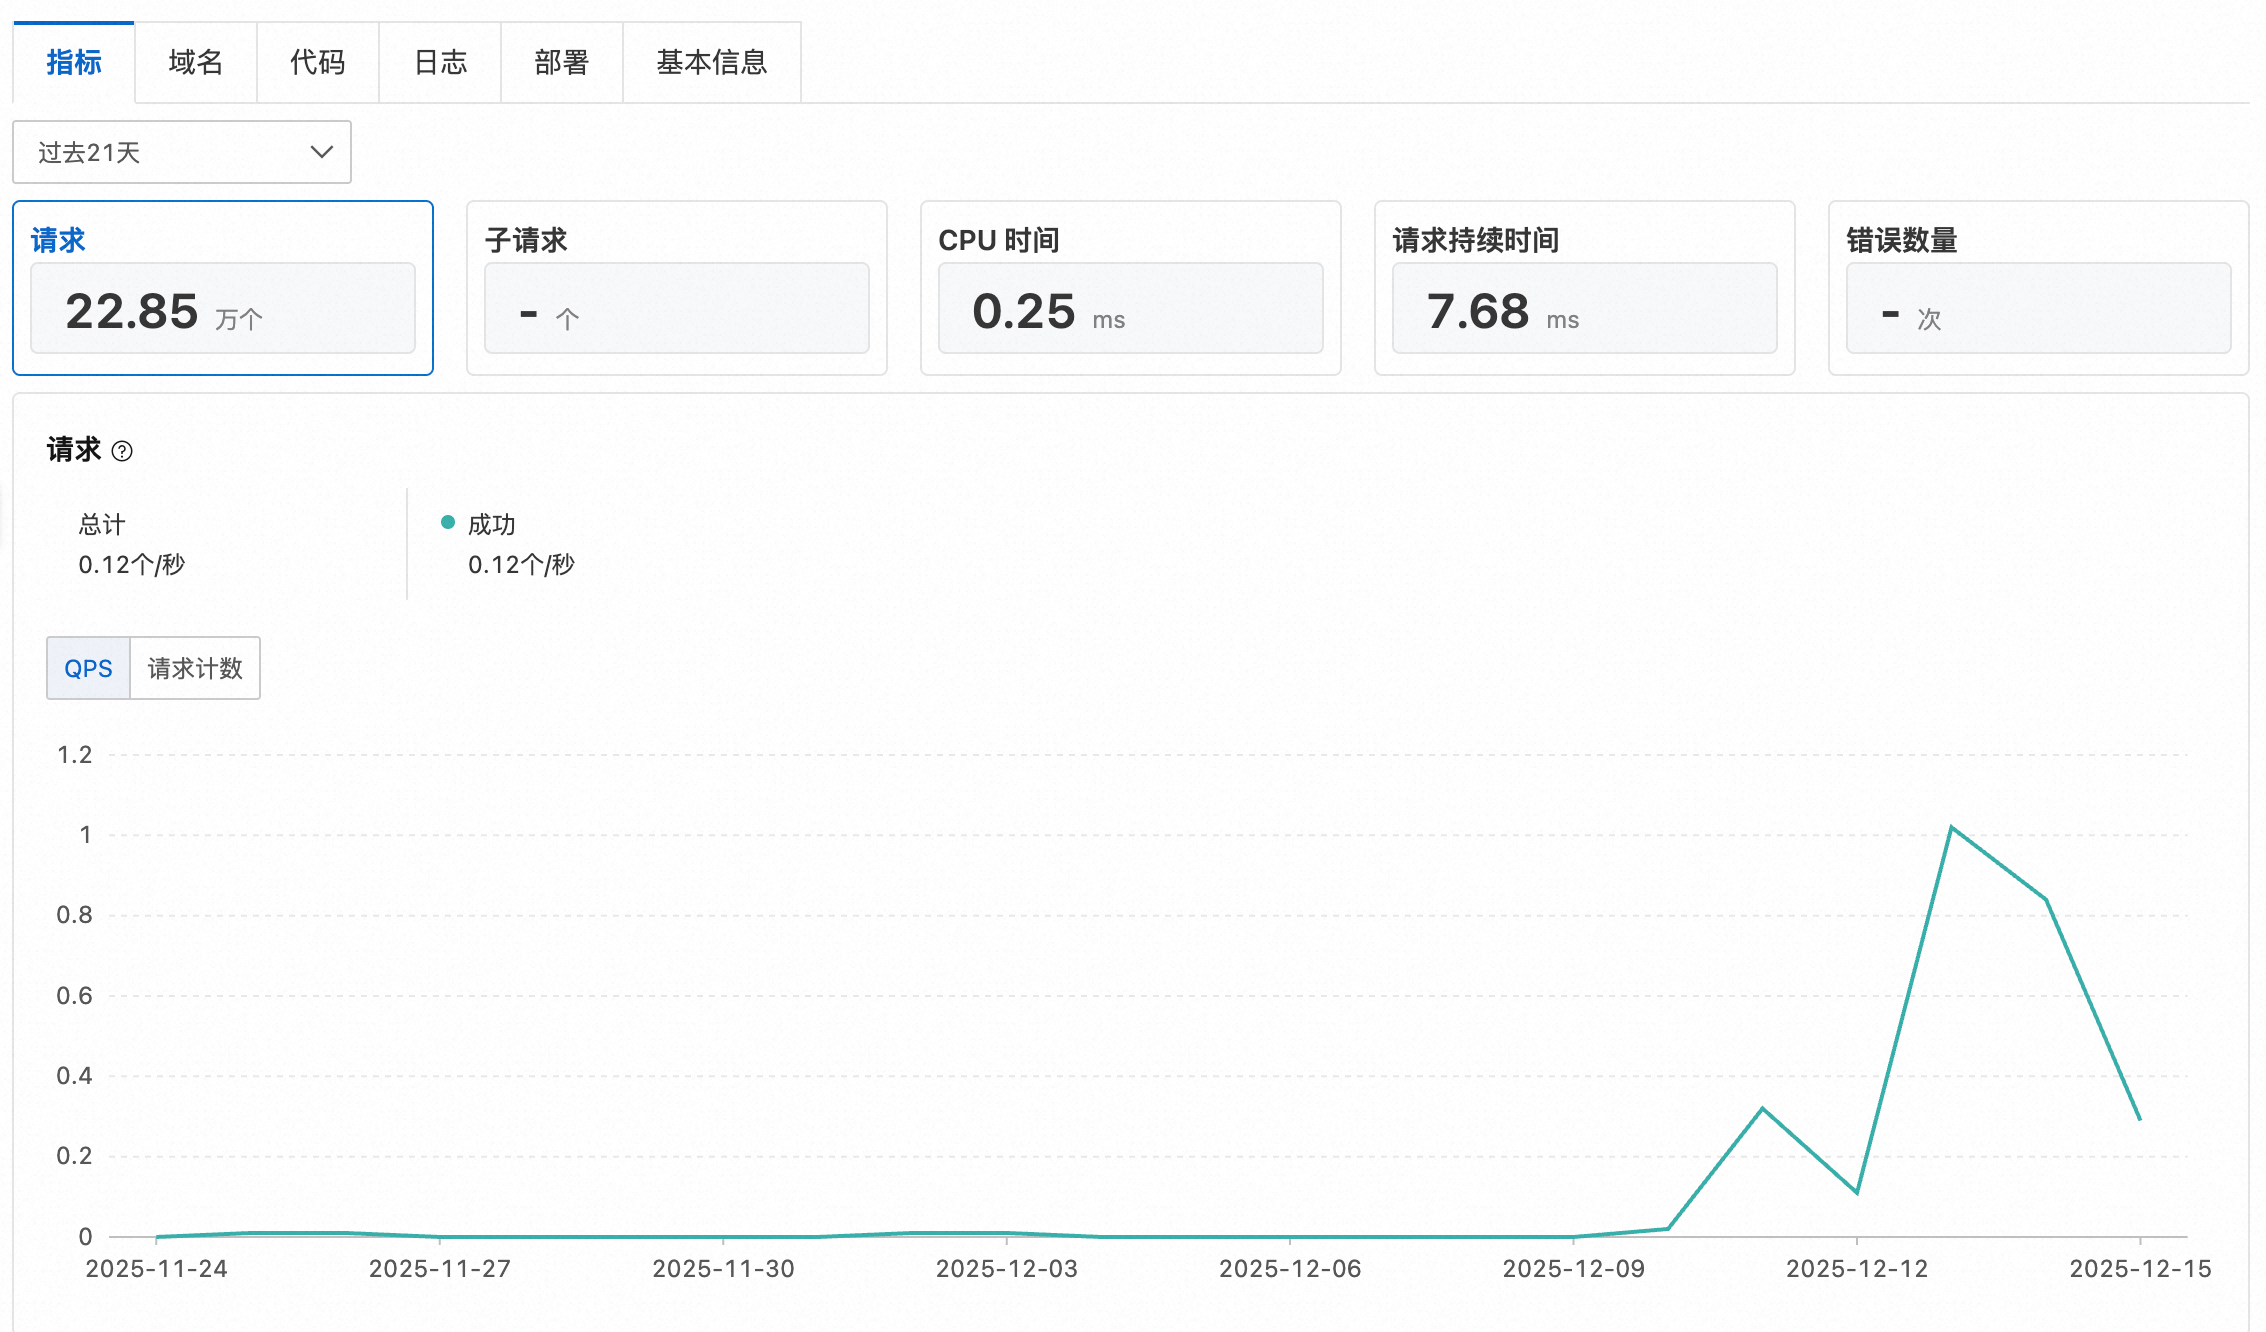Screen dimensions: 2266x1332
Task: Click the 成功 legend label
Action: point(491,524)
